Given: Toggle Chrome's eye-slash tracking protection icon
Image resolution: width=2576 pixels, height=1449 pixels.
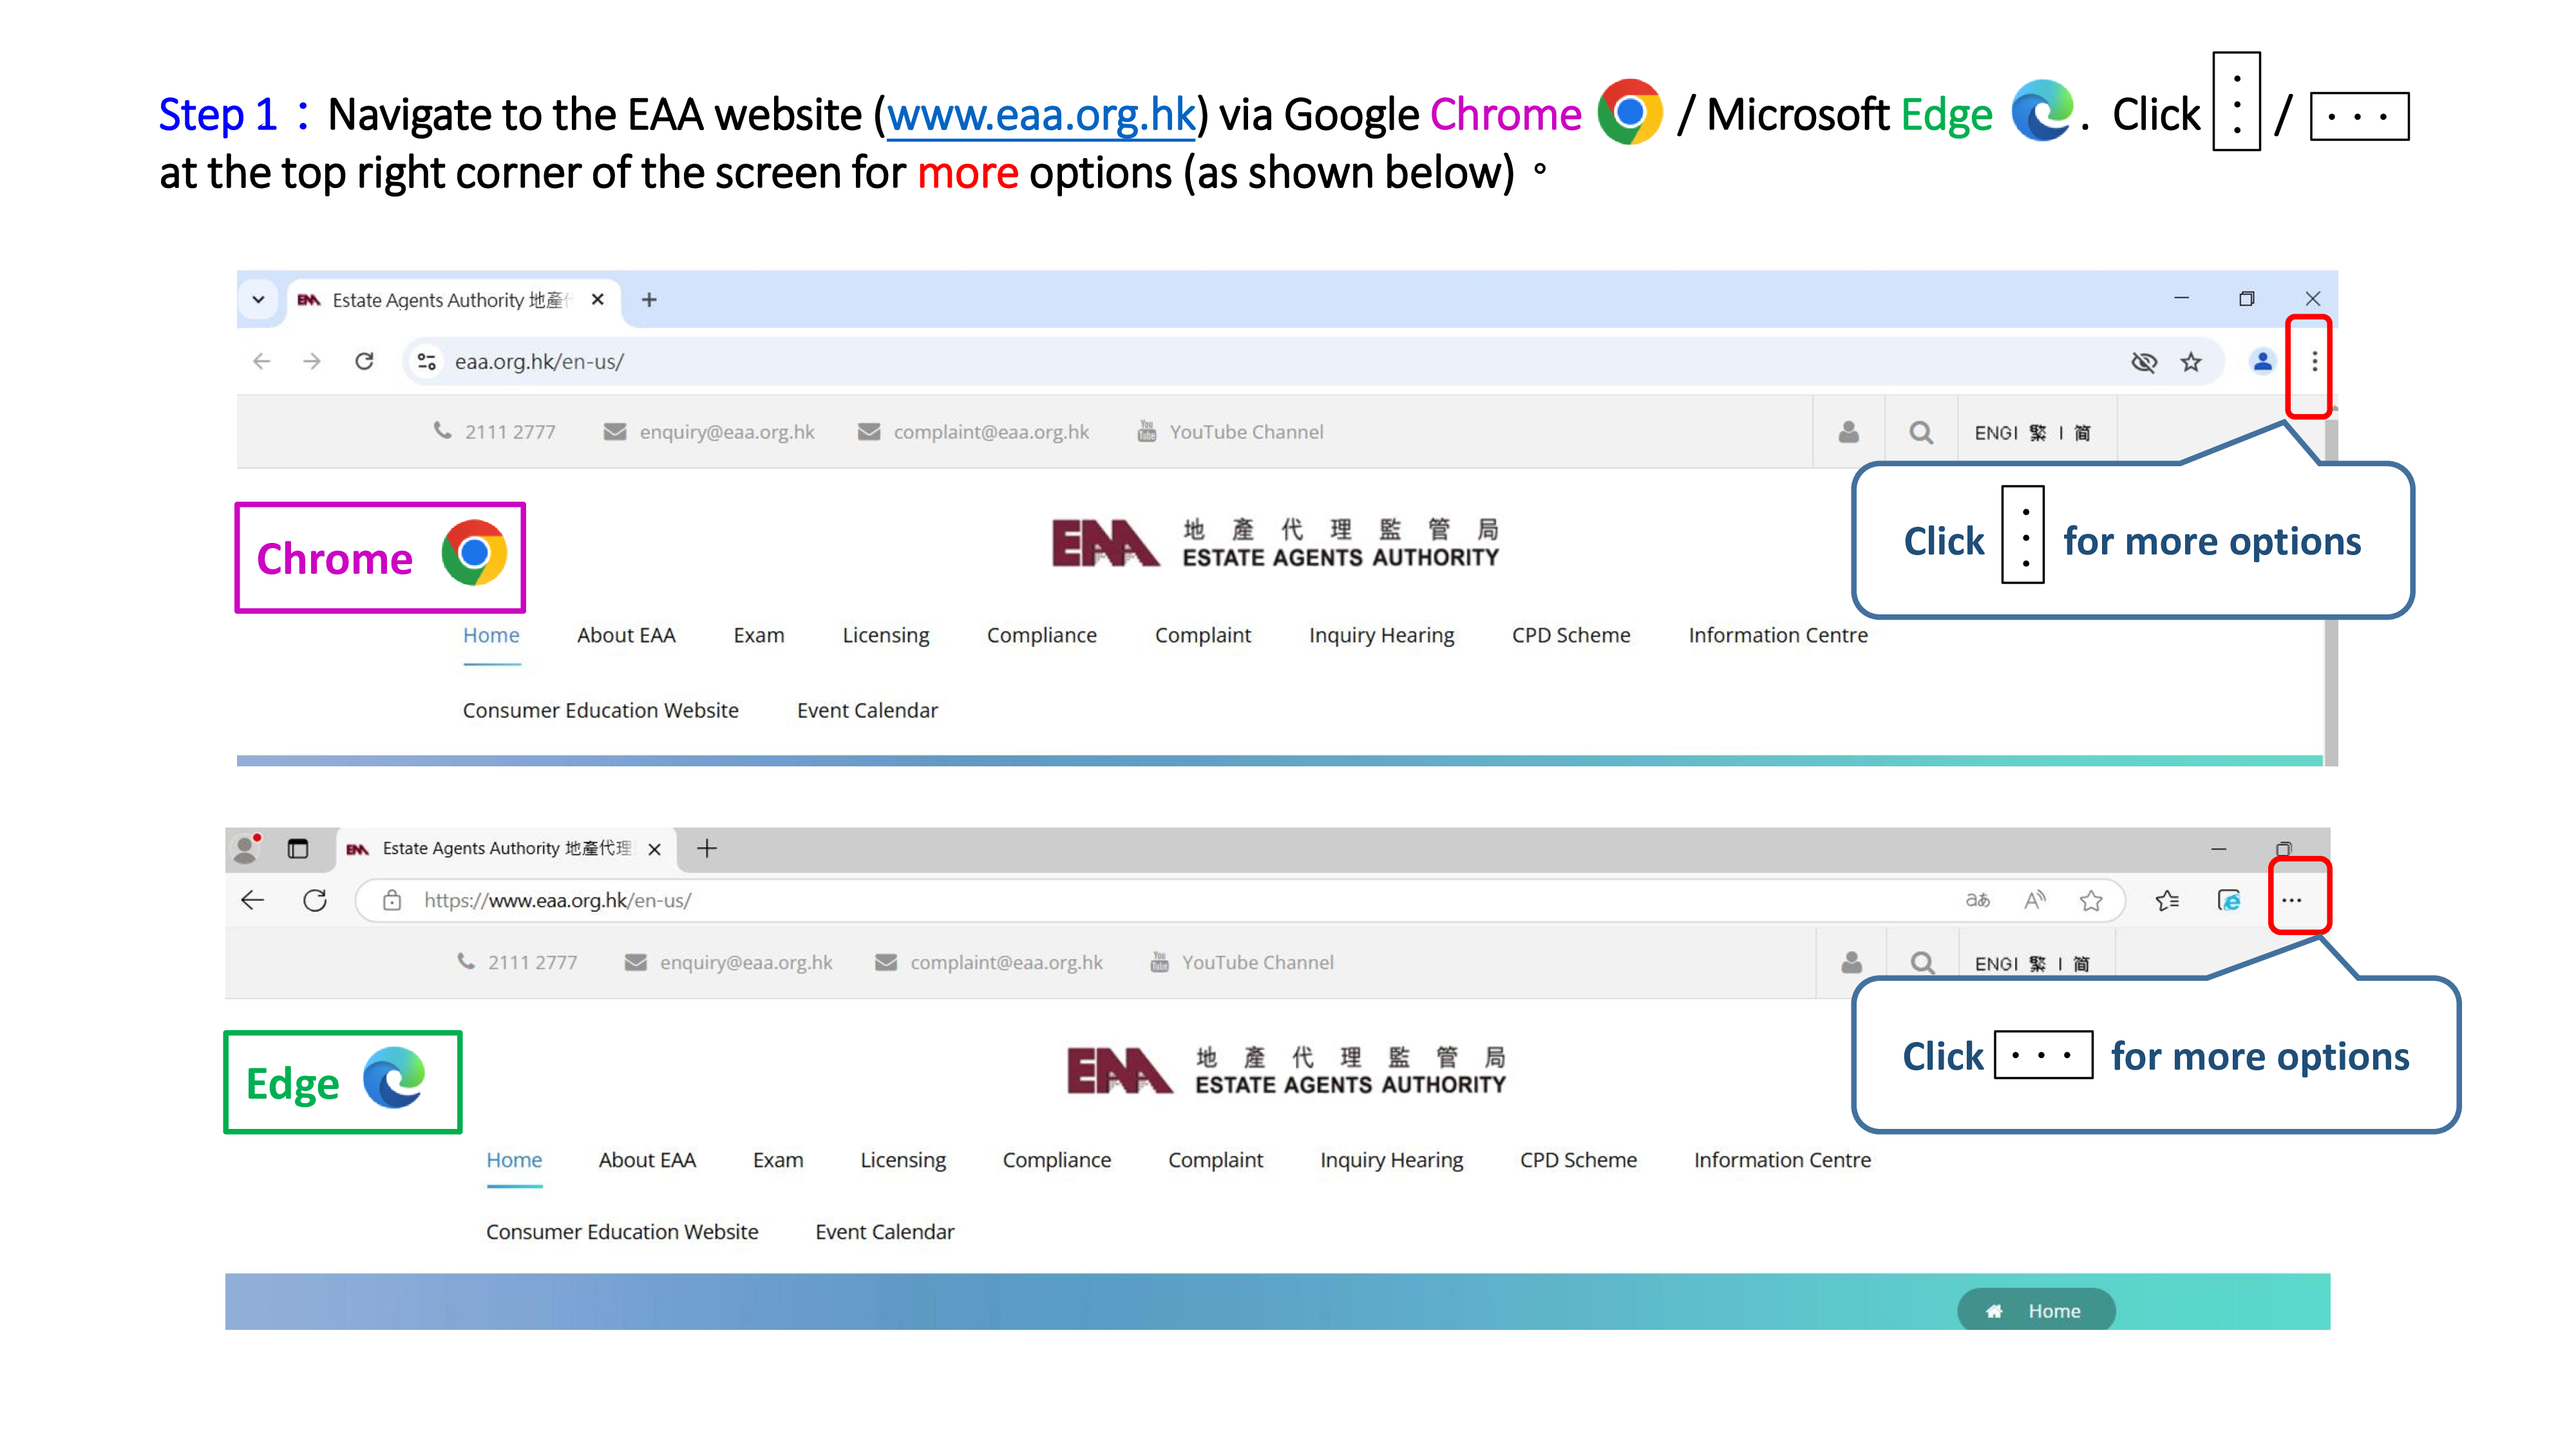Looking at the screenshot, I should click(2143, 362).
